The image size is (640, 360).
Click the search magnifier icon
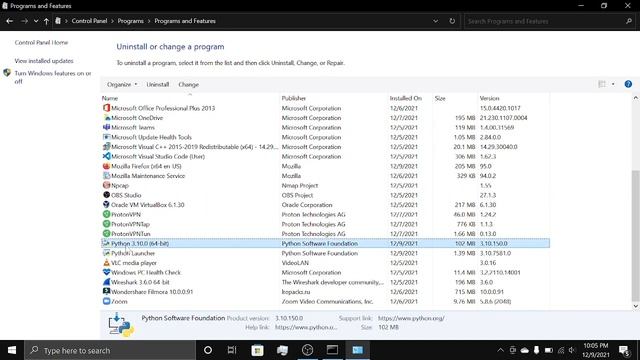tap(629, 21)
